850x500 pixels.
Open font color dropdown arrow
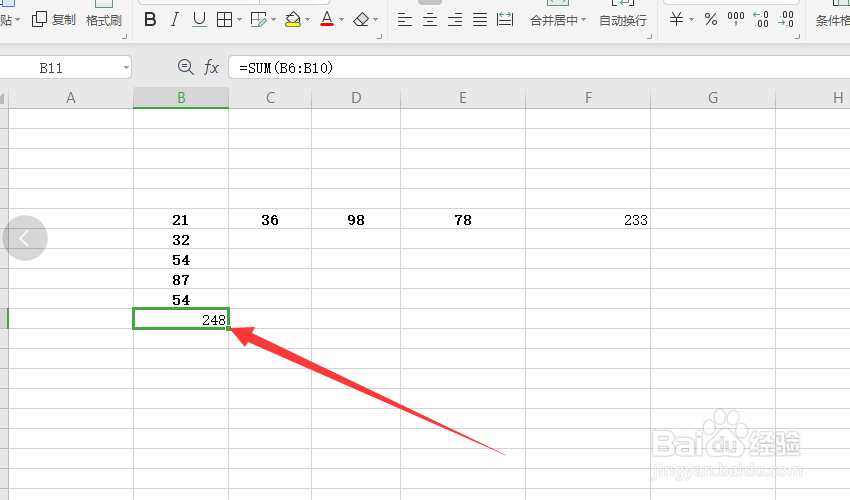(x=342, y=20)
